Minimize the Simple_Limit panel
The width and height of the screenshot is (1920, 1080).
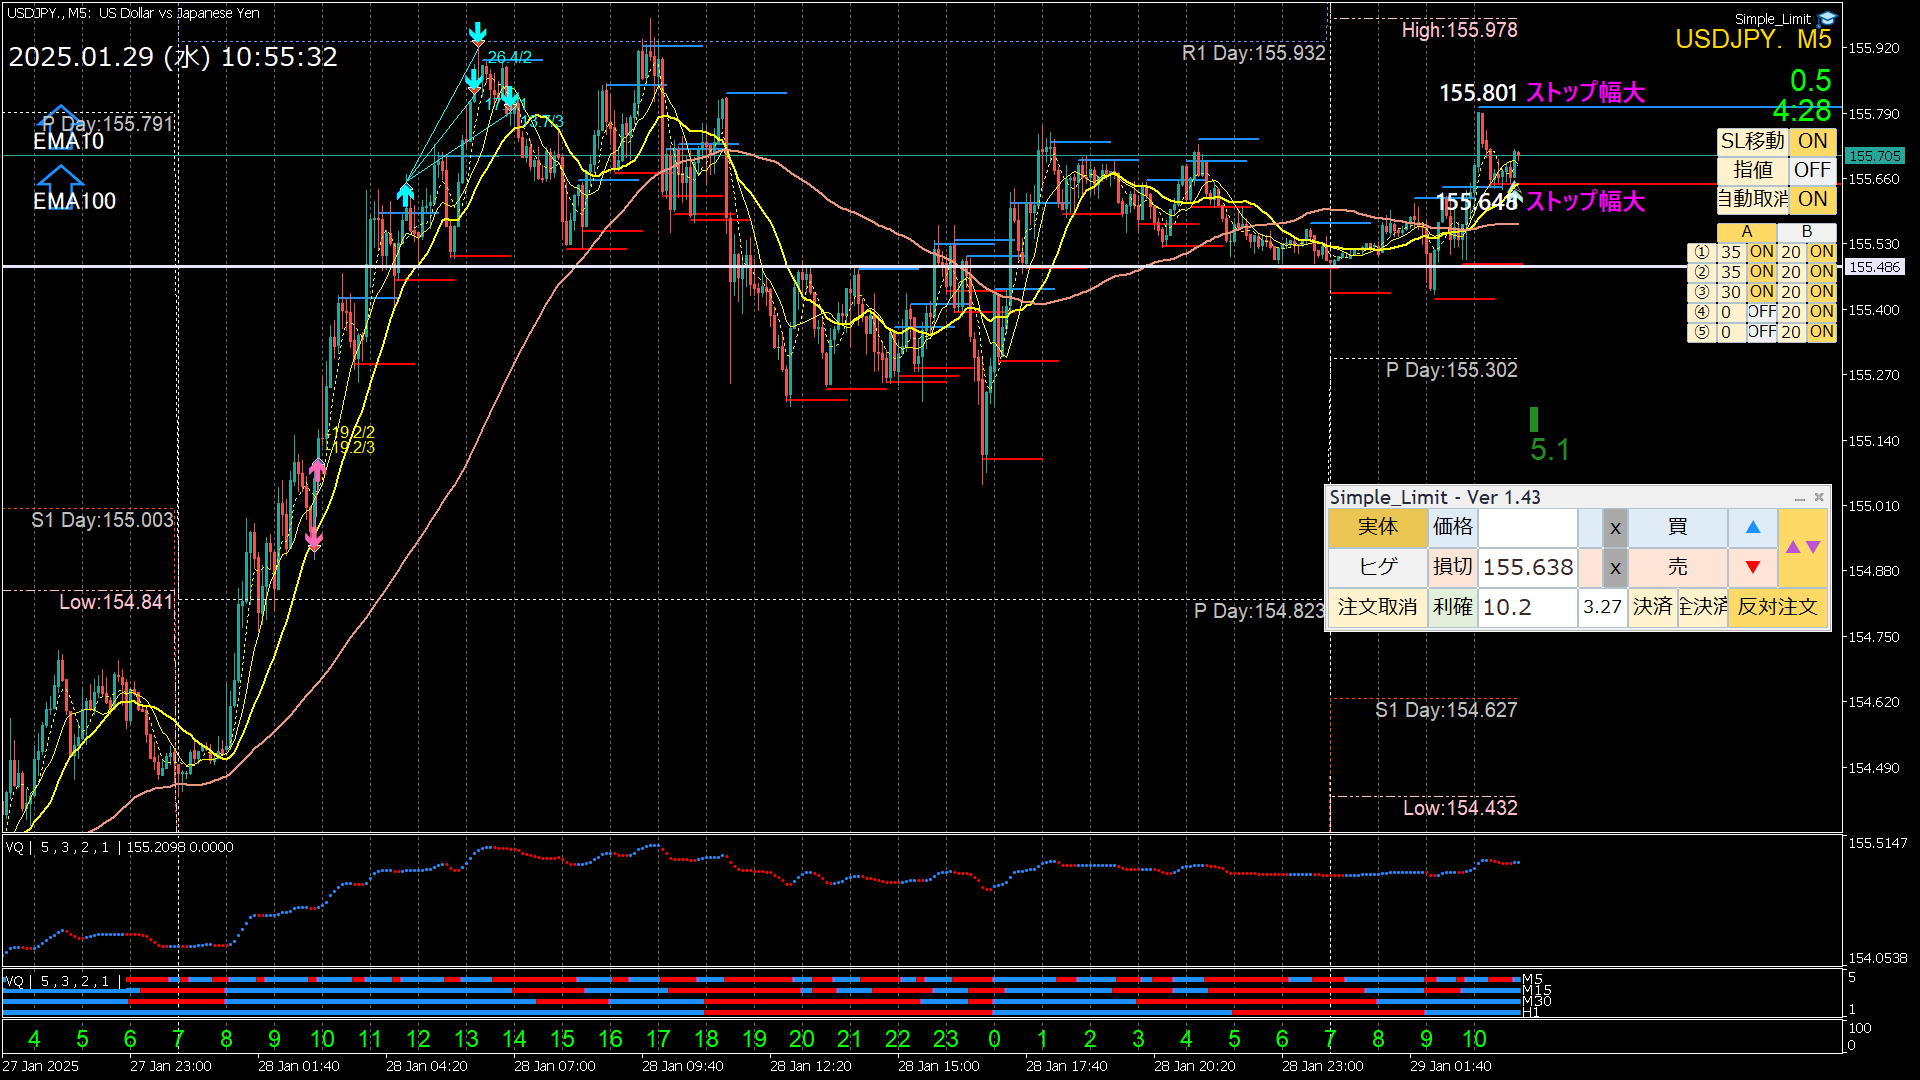[x=1799, y=497]
